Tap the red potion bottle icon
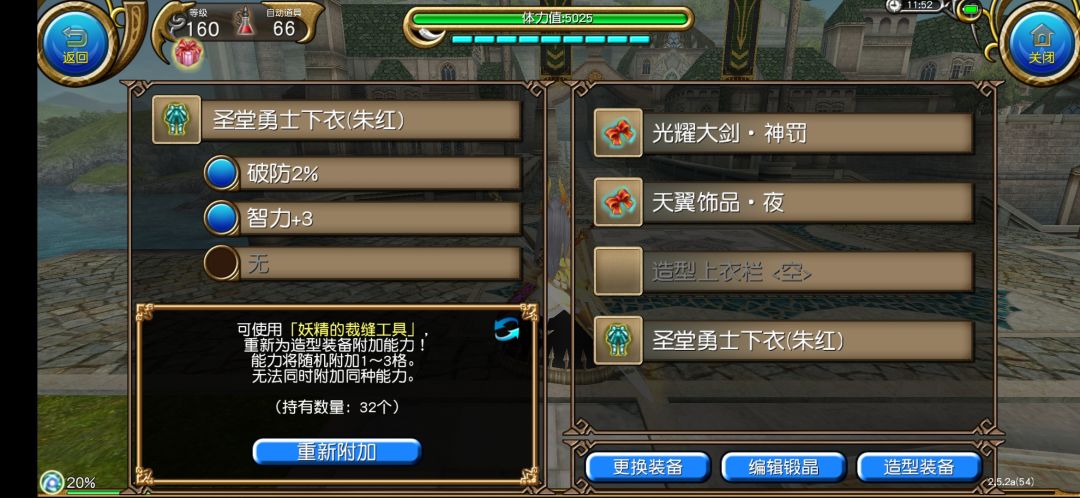The image size is (1080, 498). (x=245, y=23)
